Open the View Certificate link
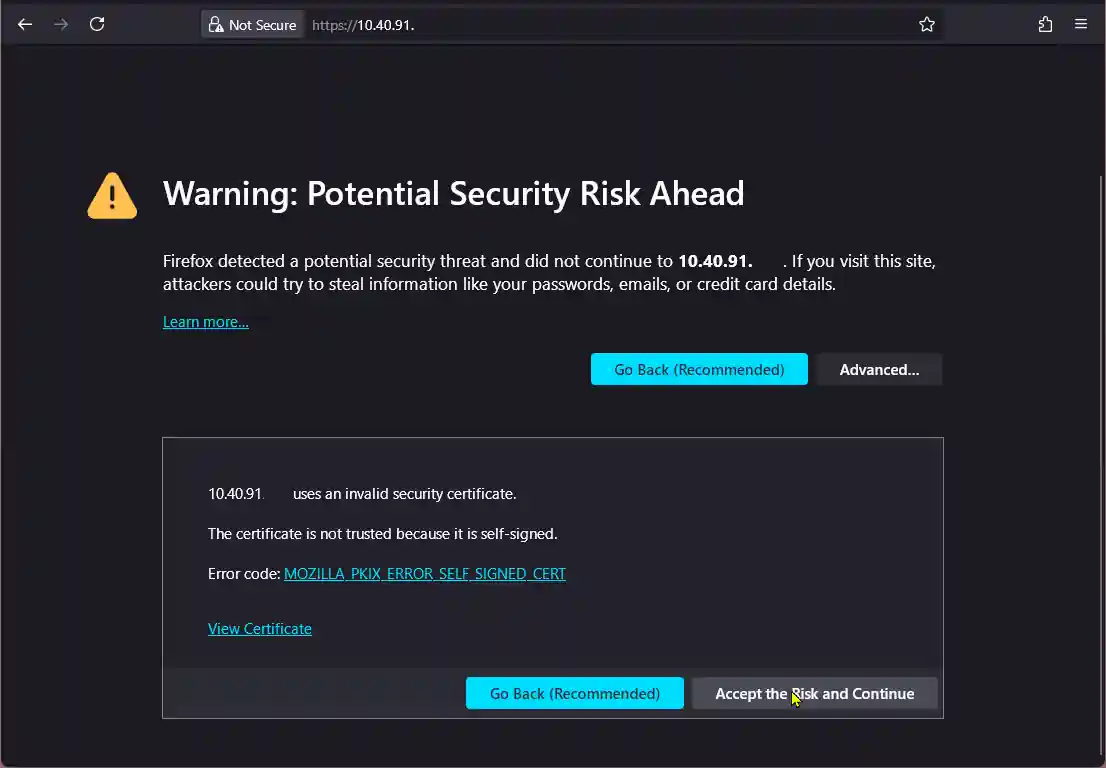 (x=260, y=628)
